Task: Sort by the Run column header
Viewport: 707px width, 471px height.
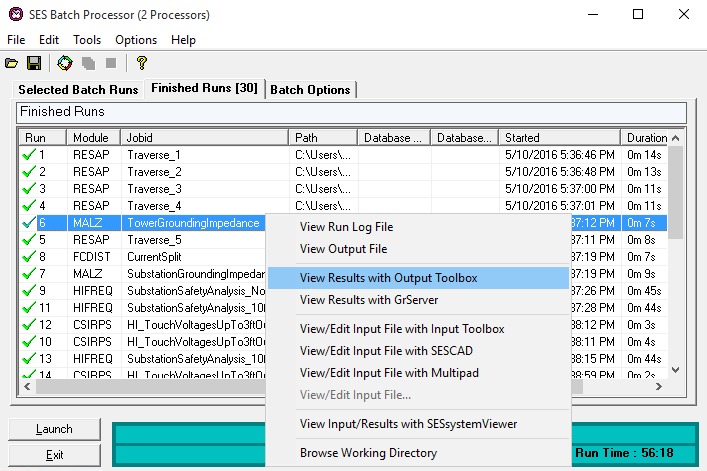Action: (x=43, y=137)
